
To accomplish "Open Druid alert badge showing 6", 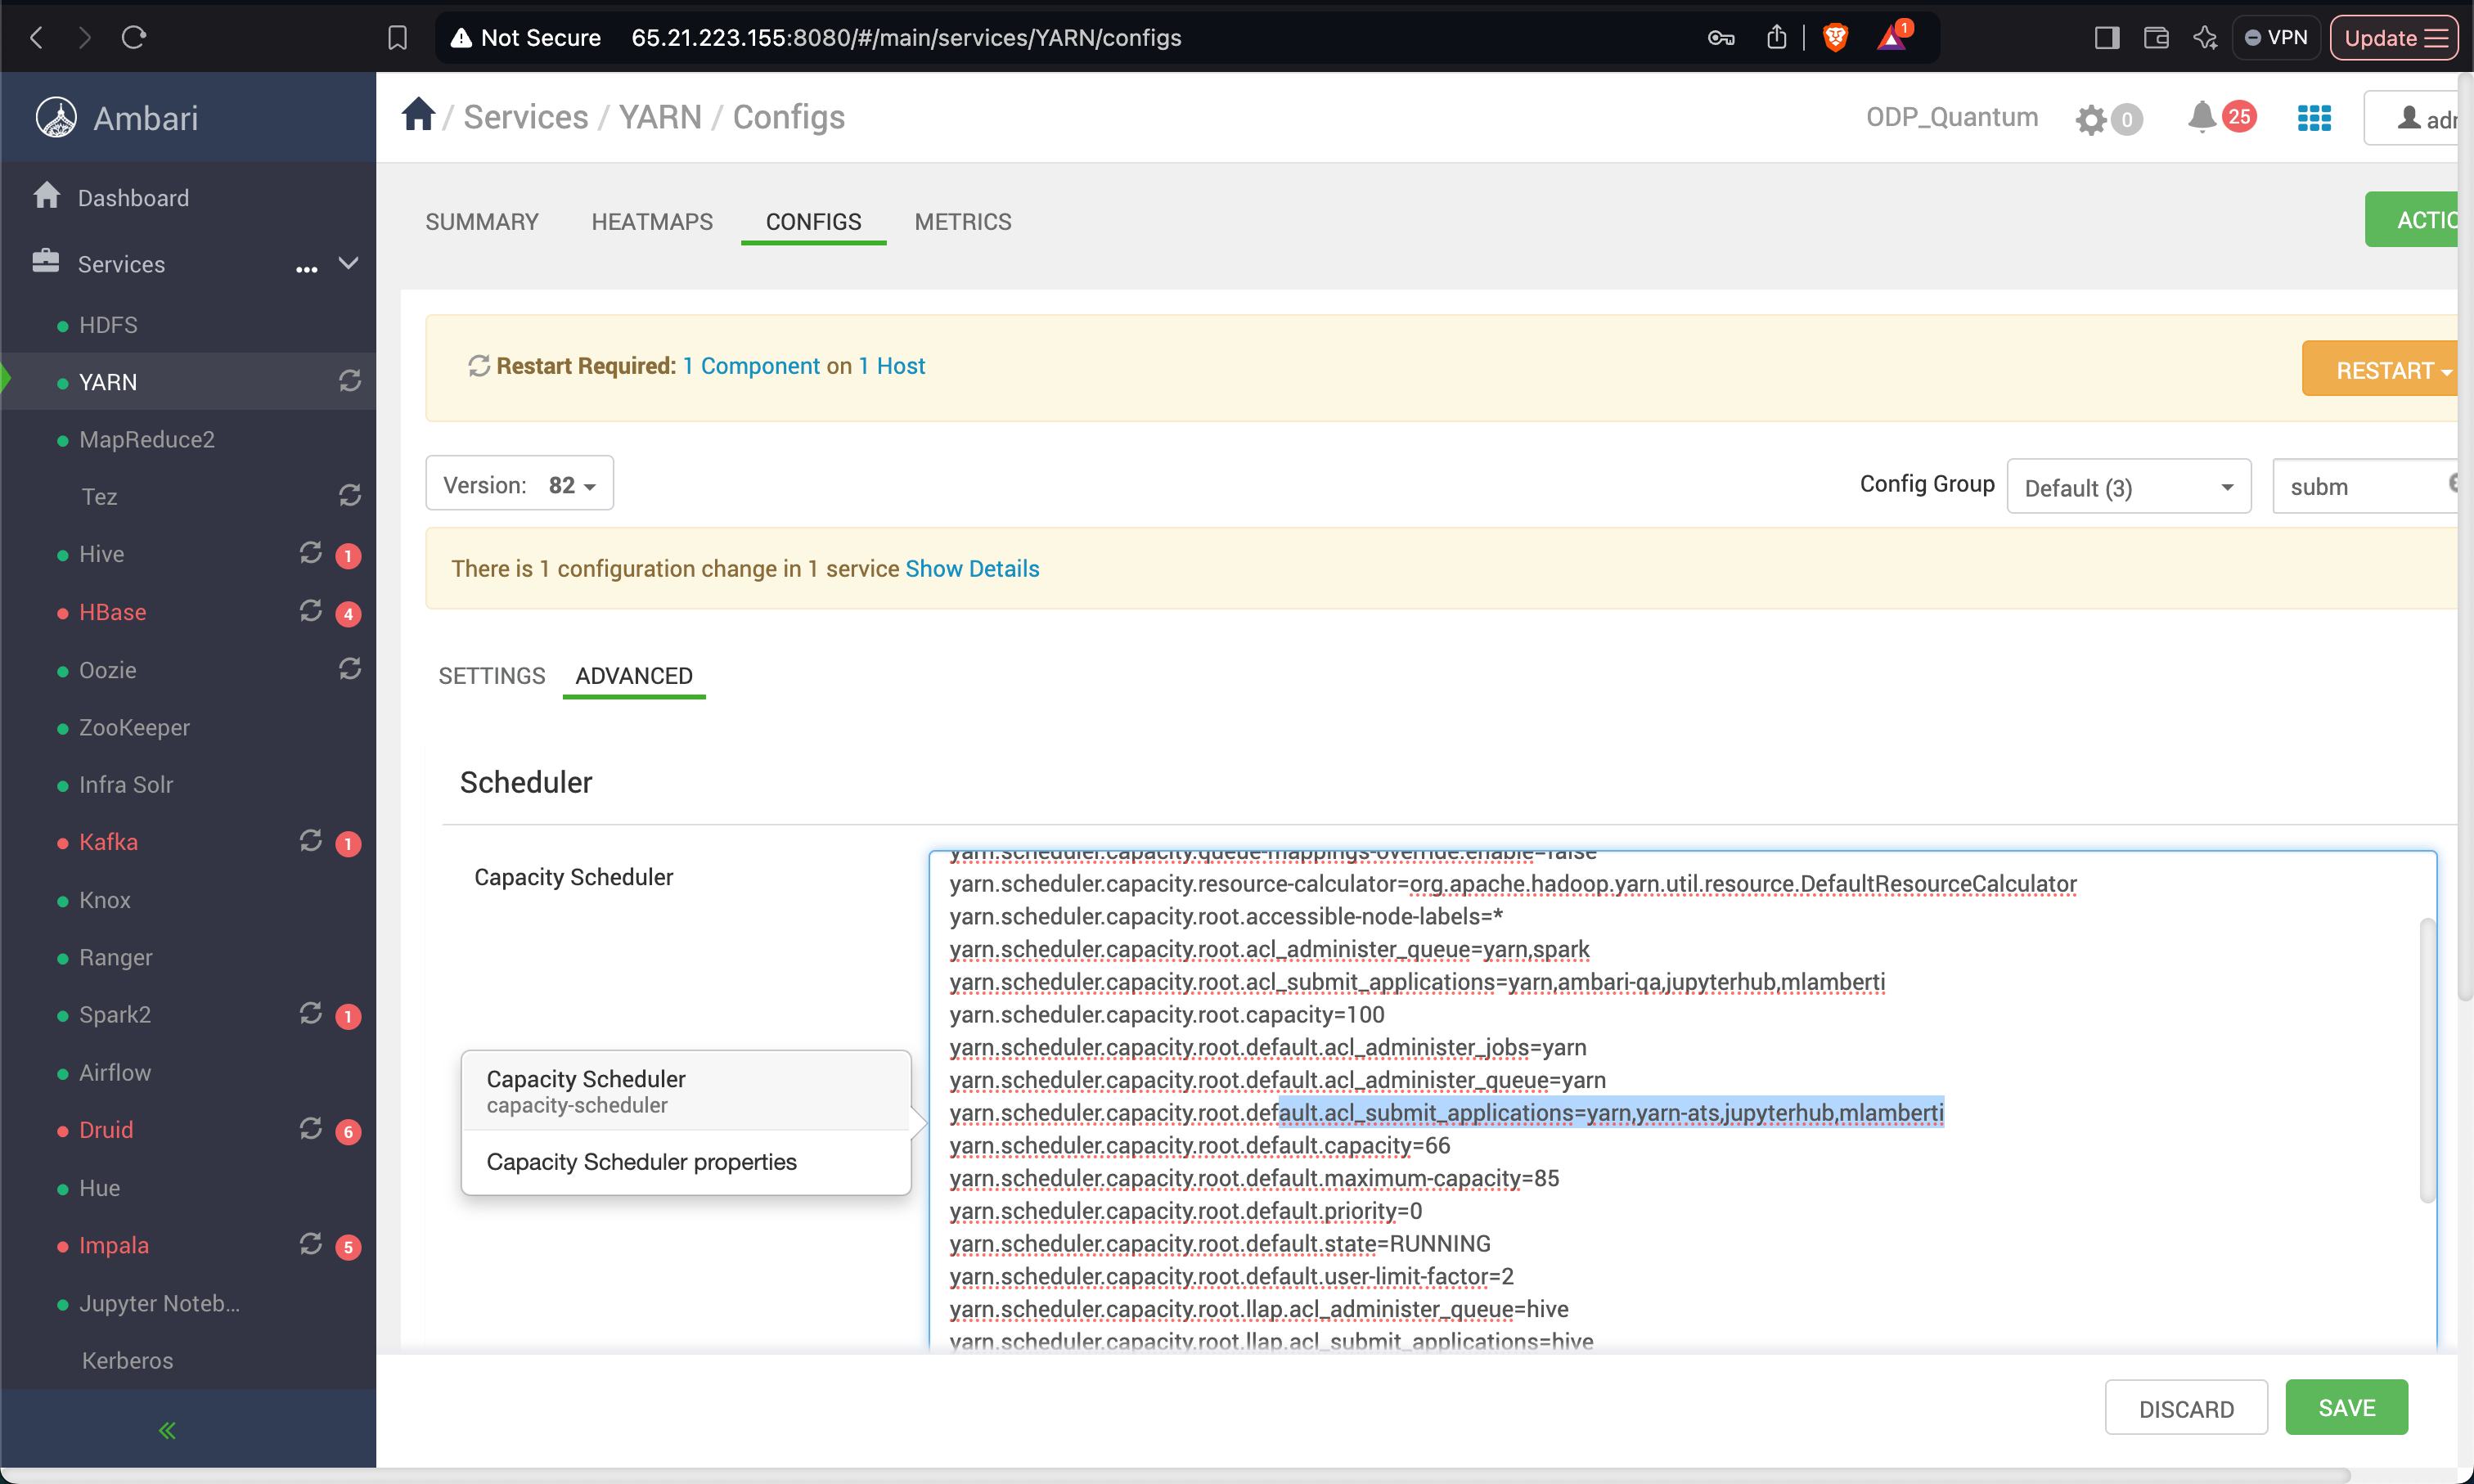I will tap(348, 1132).
